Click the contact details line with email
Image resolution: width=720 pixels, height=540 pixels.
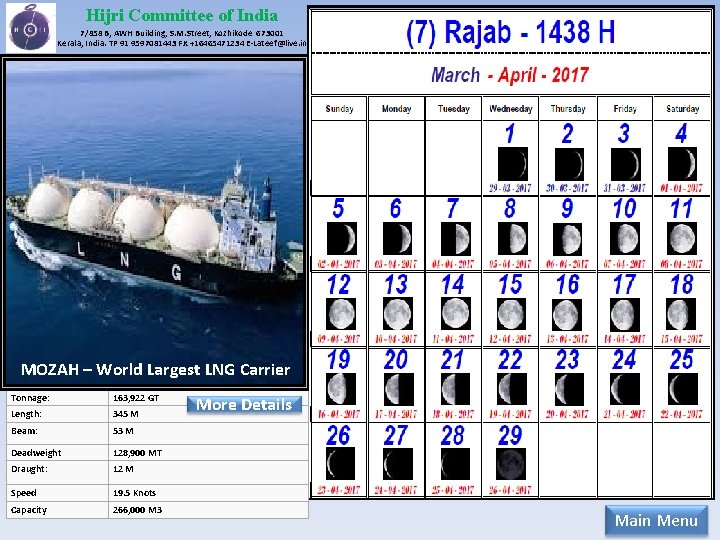(182, 43)
